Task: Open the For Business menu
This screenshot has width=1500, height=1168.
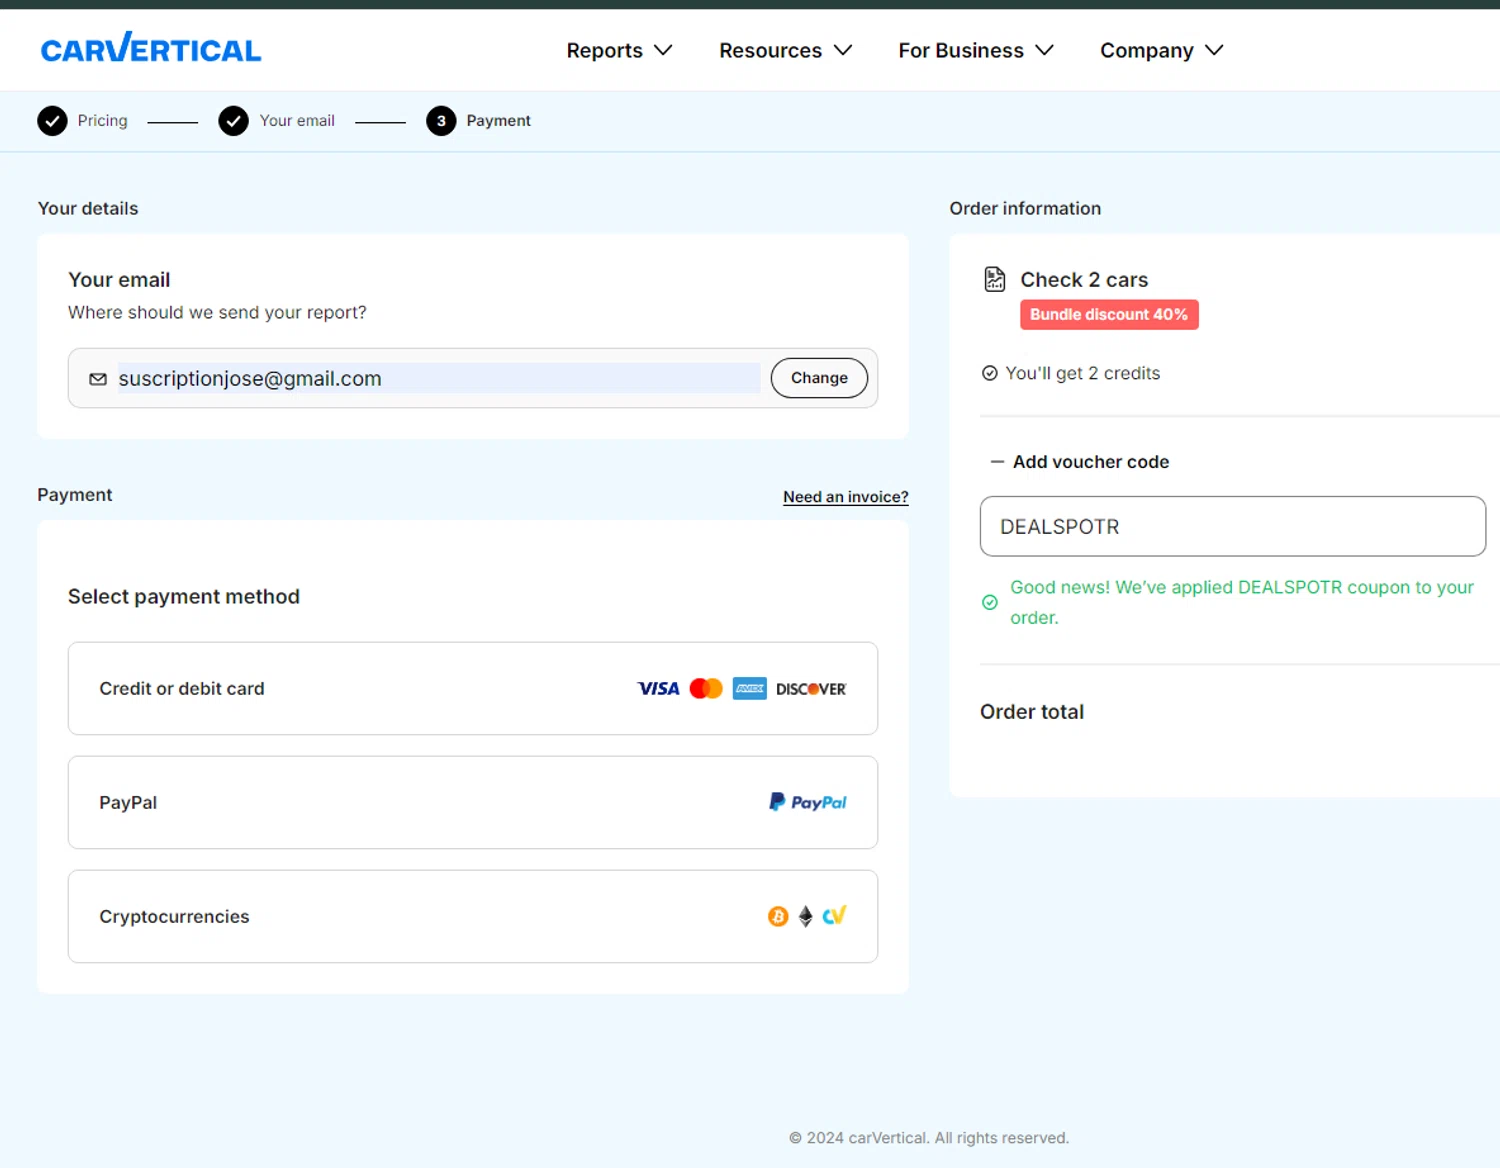Action: coord(976,50)
